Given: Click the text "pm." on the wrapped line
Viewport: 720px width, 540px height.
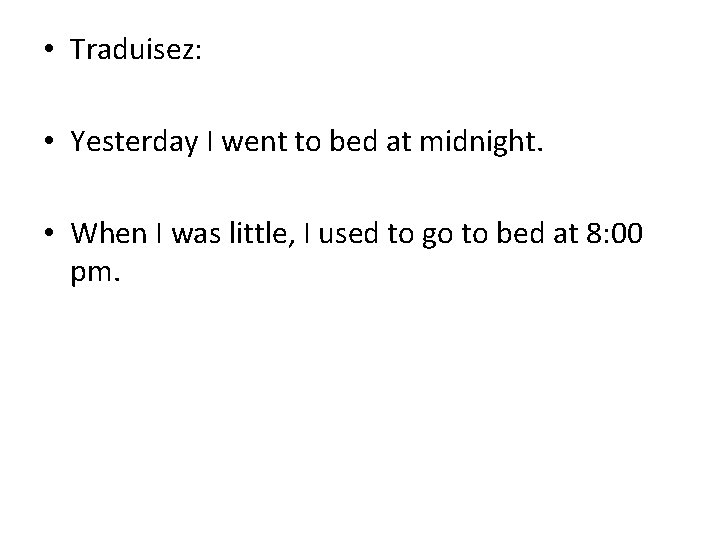Looking at the screenshot, I should click(x=96, y=274).
